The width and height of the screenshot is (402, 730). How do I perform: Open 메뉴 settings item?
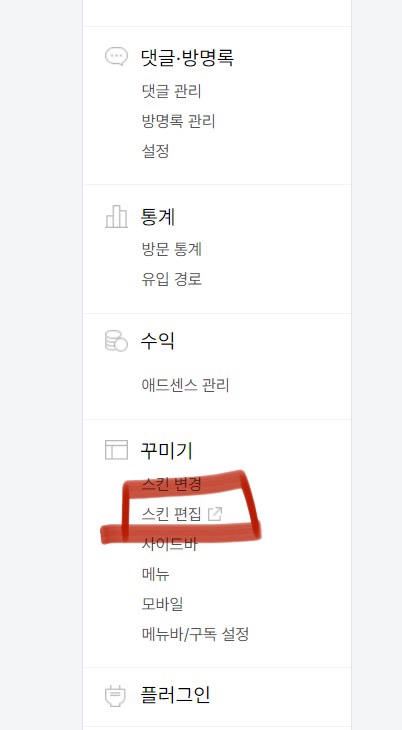tap(156, 574)
